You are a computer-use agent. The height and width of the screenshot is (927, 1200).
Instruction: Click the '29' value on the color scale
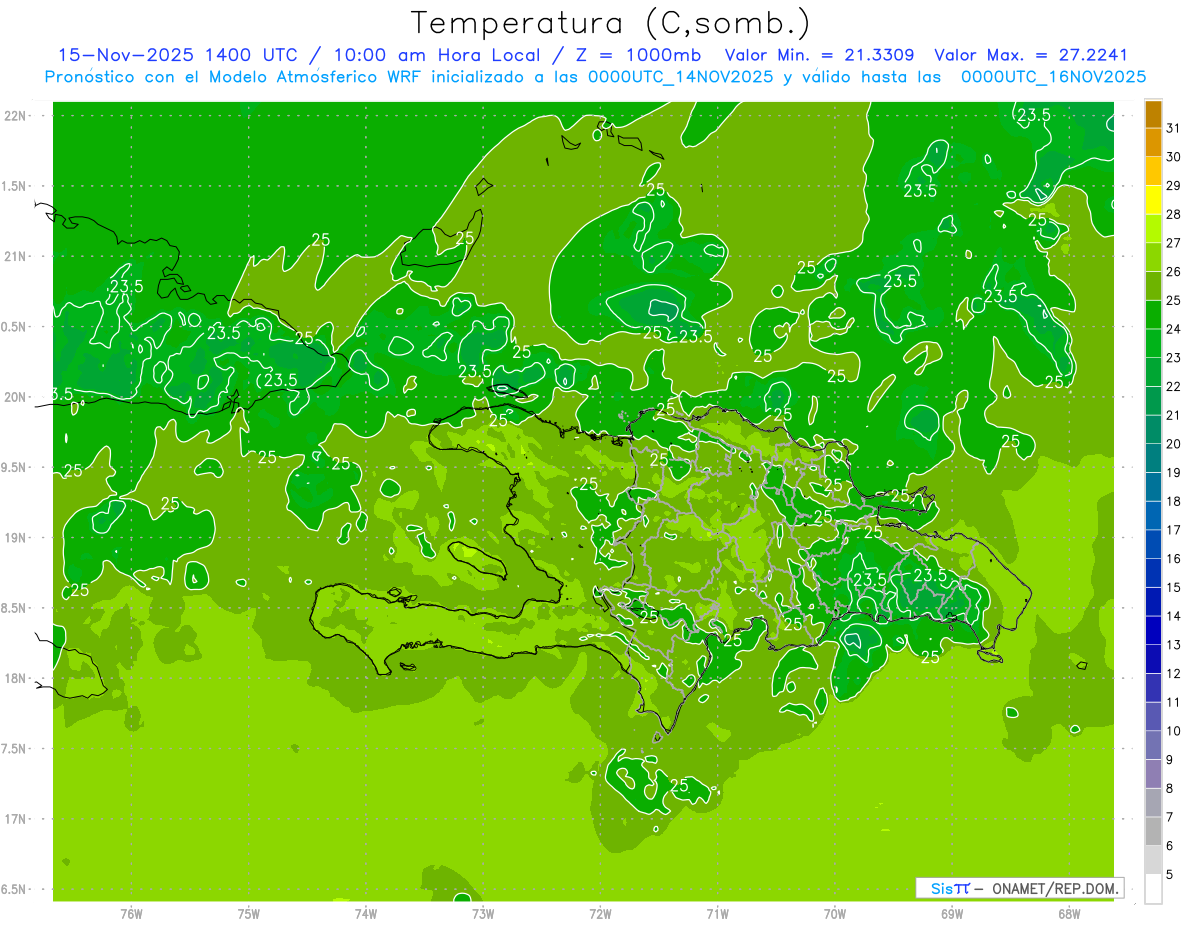pos(1174,185)
